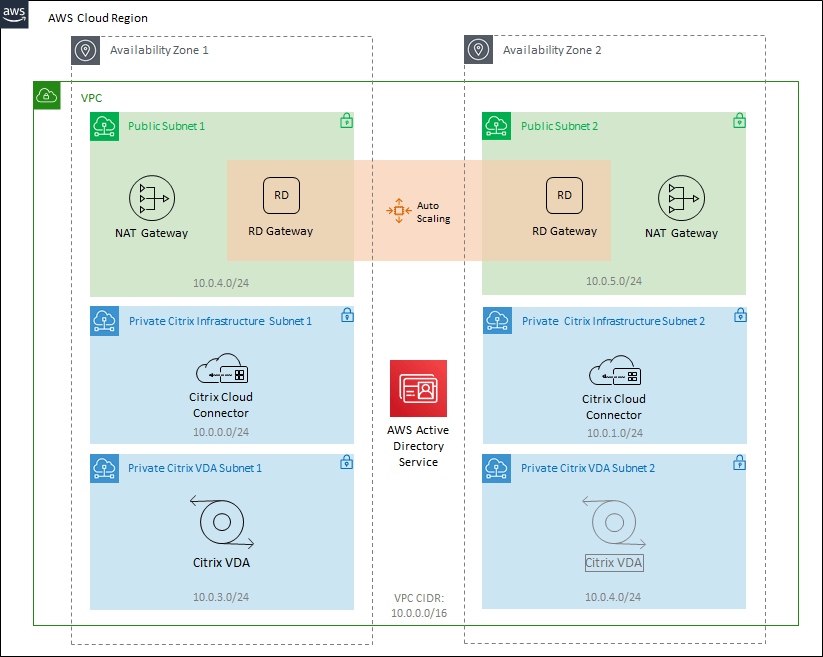This screenshot has height=657, width=823.
Task: Toggle the lock icon on Public Subnet 2
Action: 739,119
